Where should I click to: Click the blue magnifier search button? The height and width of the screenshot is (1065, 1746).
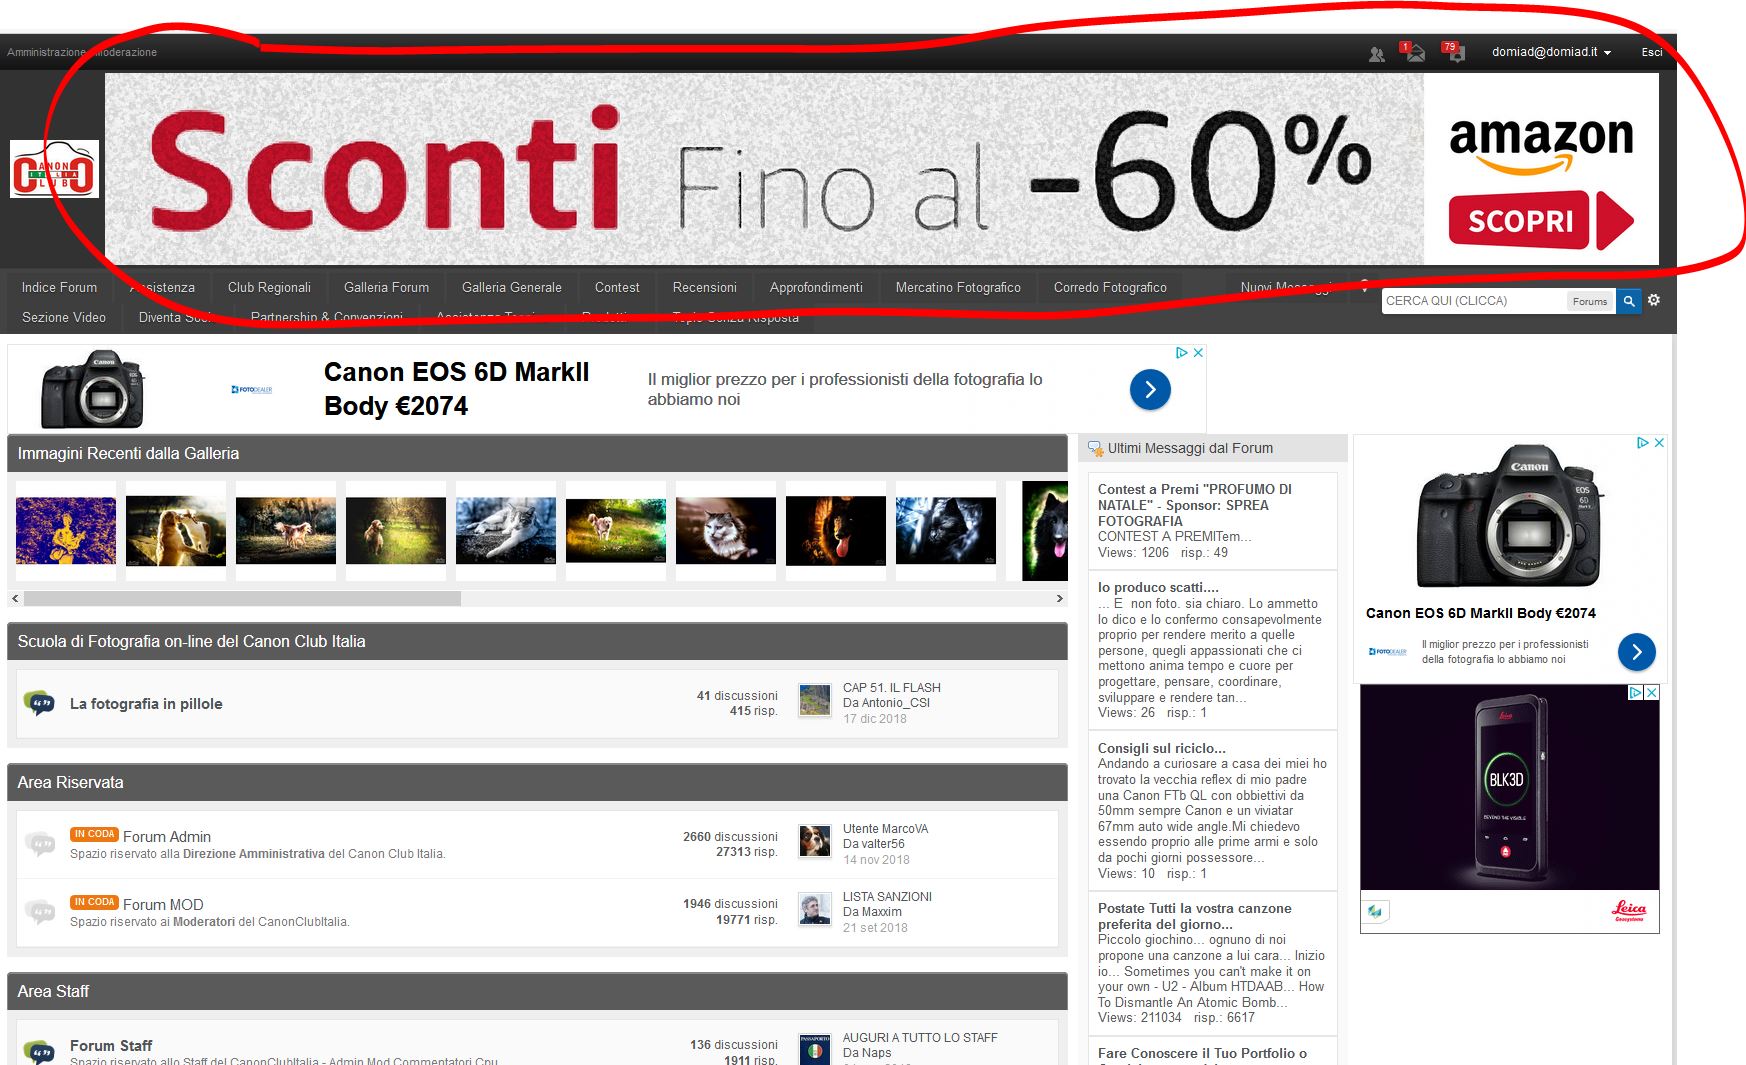coord(1629,301)
